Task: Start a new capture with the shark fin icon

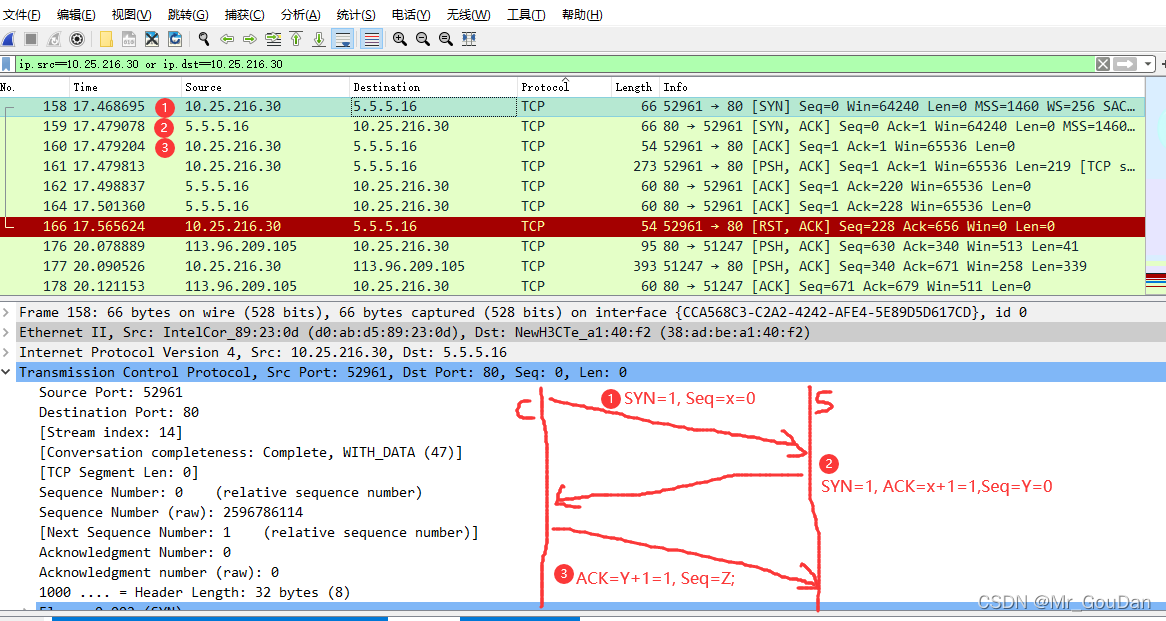Action: pos(8,39)
